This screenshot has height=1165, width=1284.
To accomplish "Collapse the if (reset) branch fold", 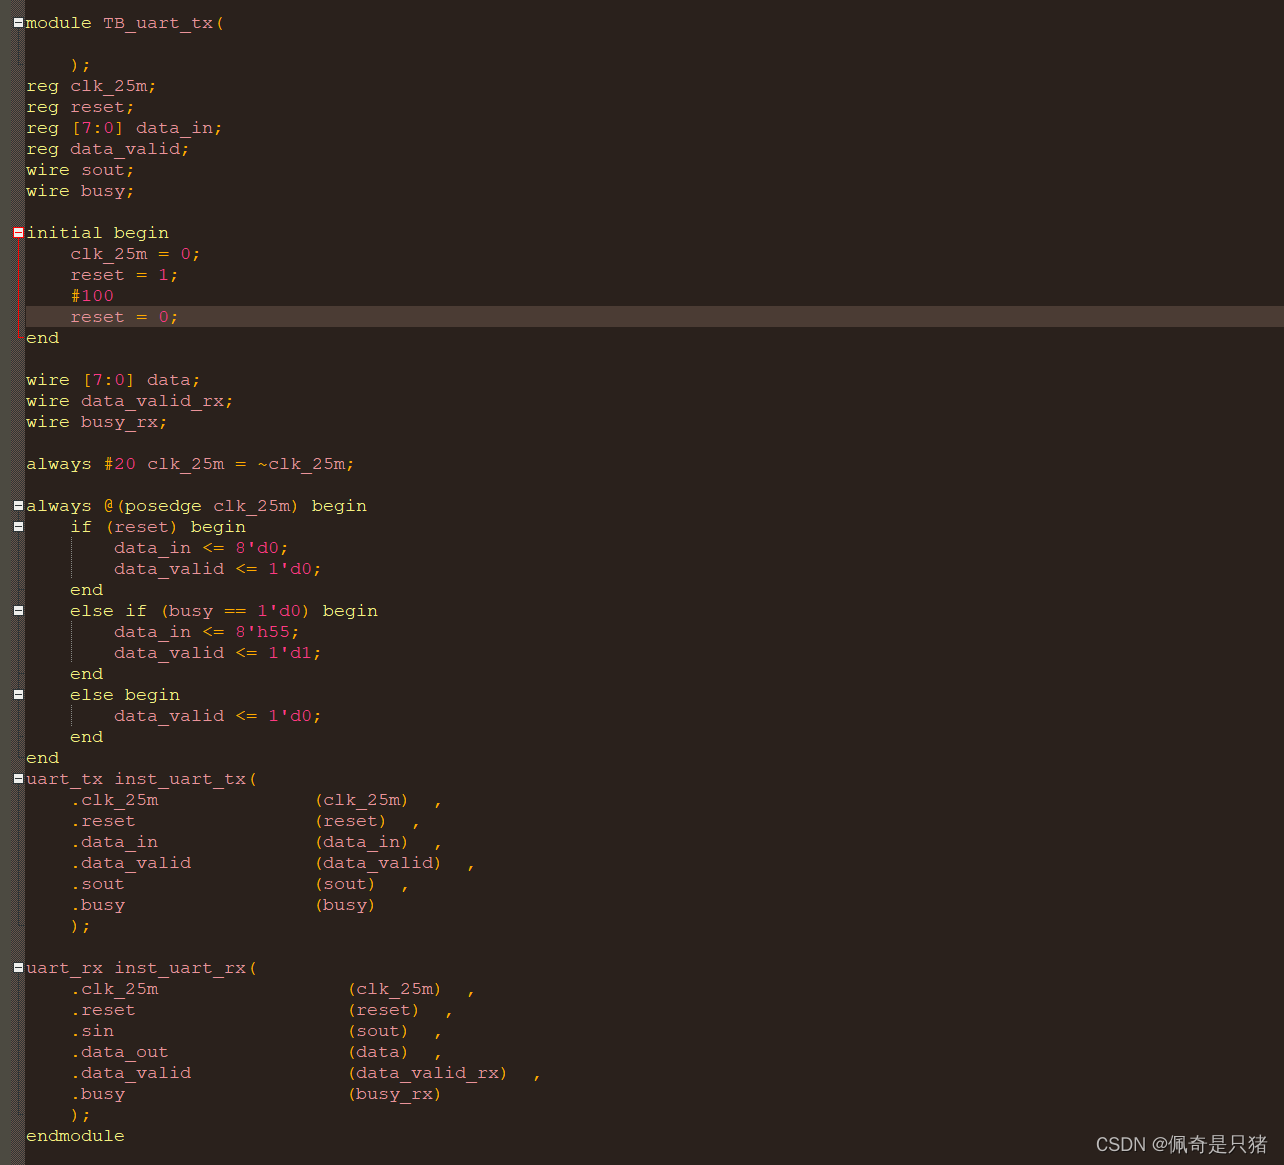I will (x=16, y=526).
